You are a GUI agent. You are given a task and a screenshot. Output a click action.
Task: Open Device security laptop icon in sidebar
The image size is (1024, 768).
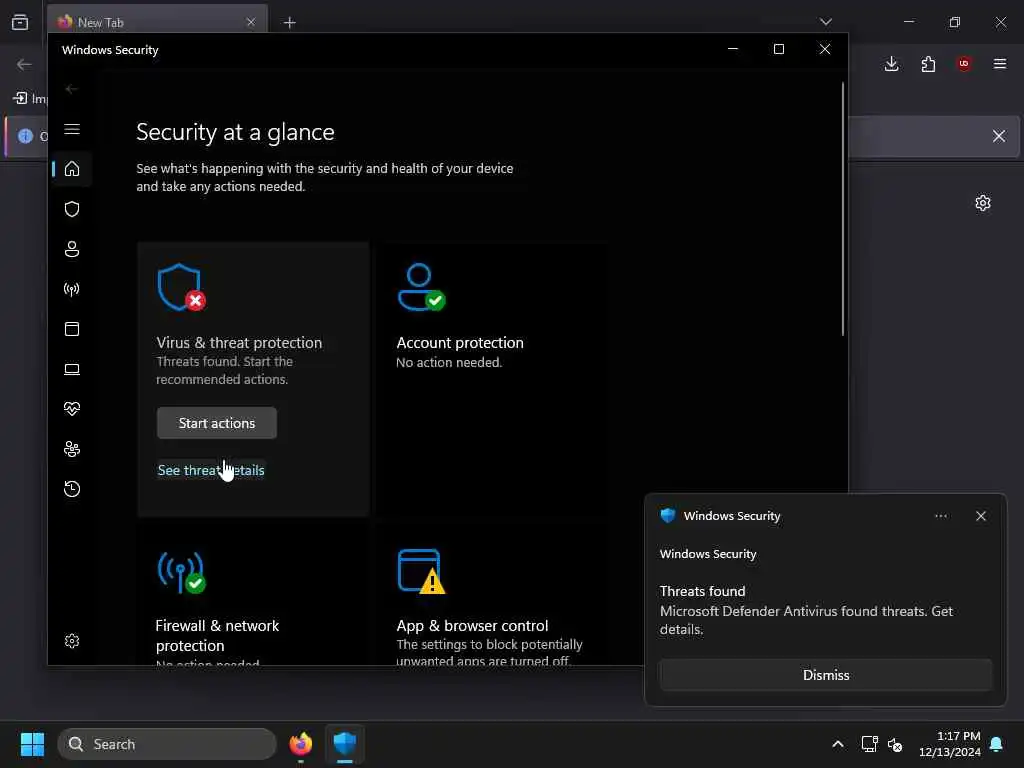pyautogui.click(x=72, y=370)
